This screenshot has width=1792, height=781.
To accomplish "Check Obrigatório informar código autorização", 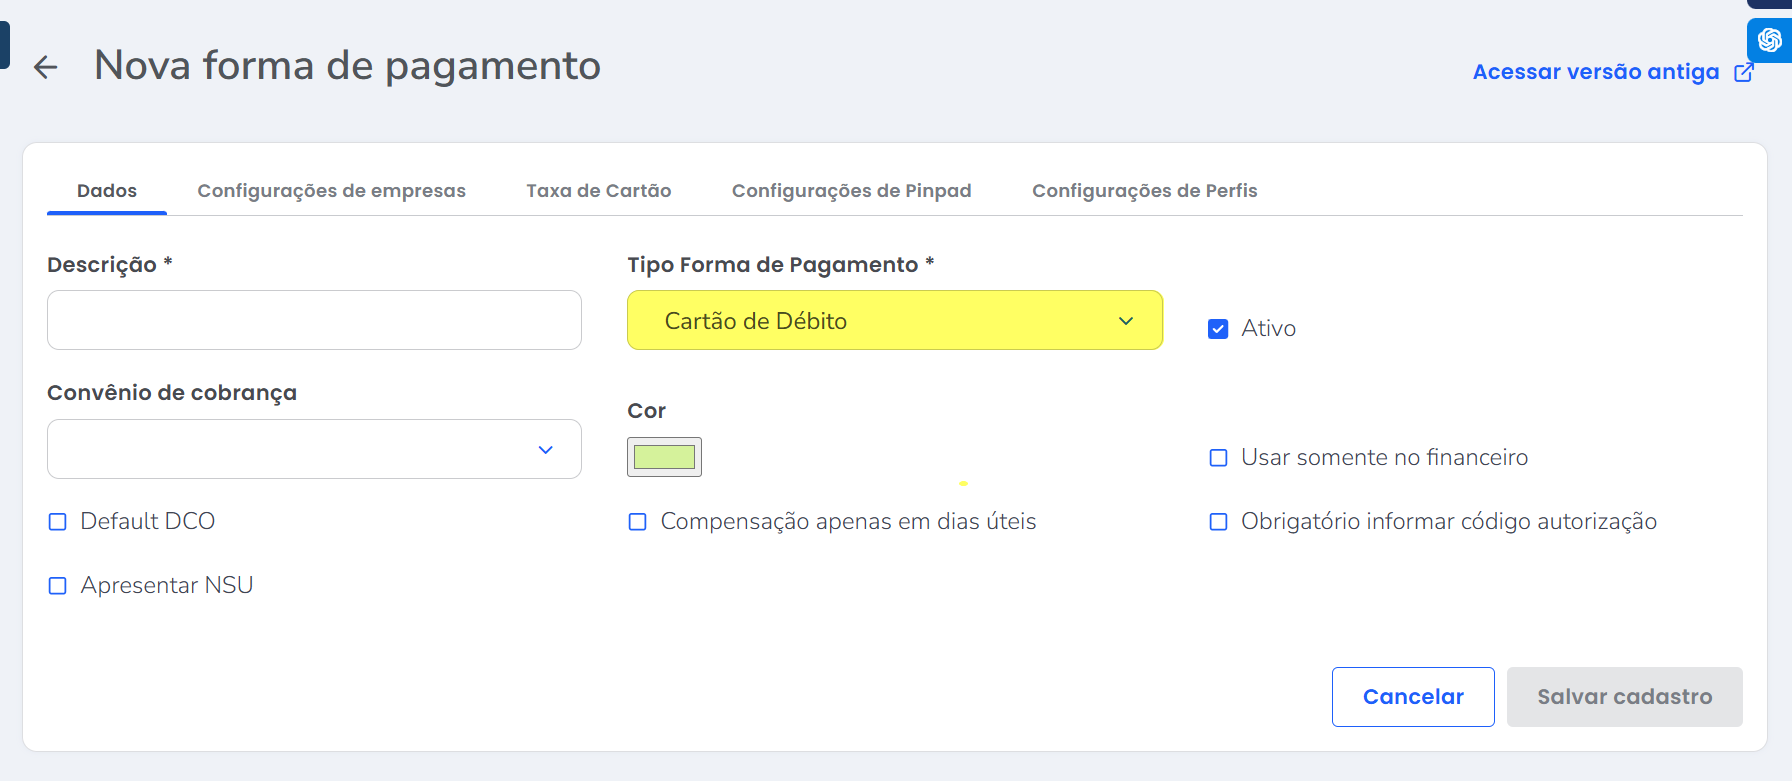I will [x=1218, y=522].
